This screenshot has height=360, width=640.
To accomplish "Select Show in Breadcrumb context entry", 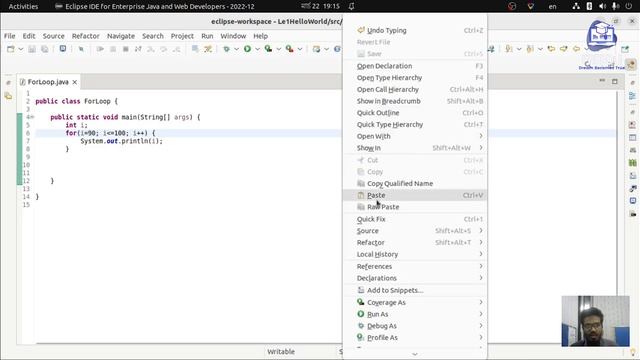I will pyautogui.click(x=415, y=101).
